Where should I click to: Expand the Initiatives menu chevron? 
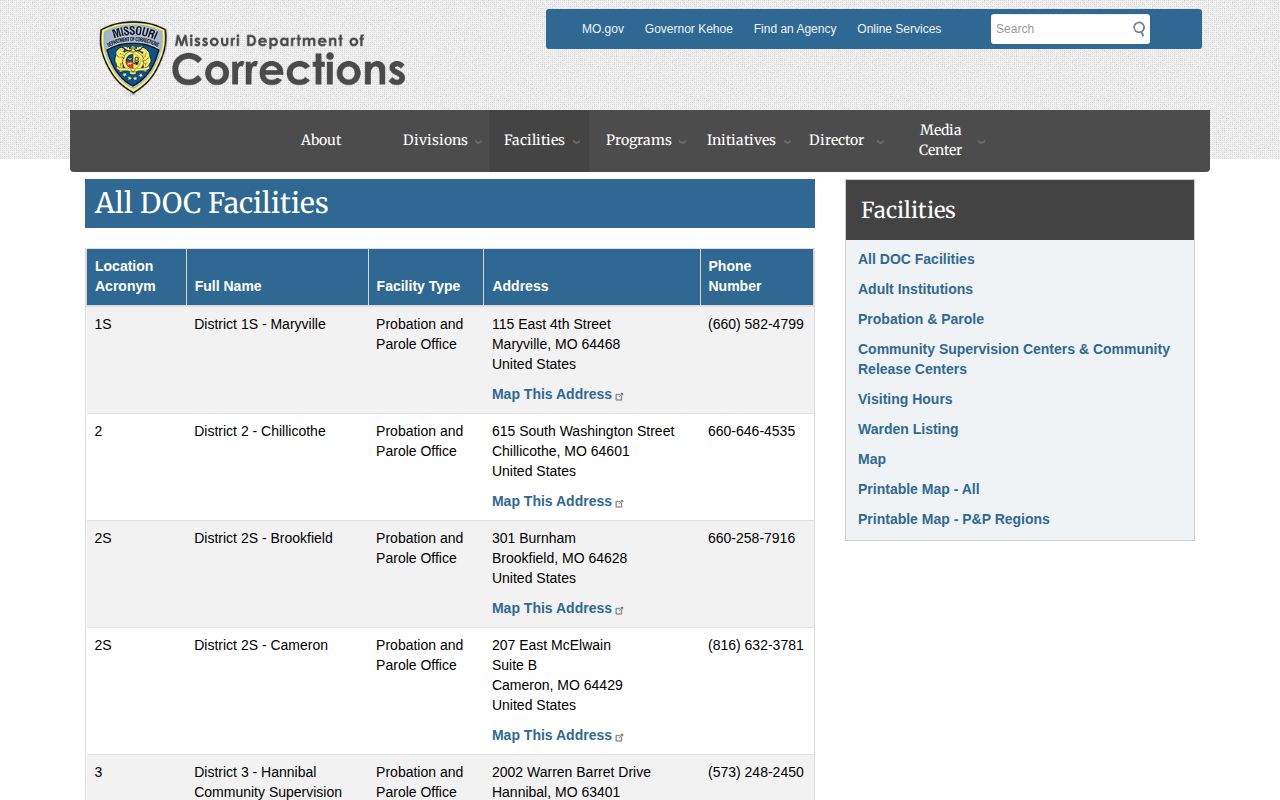[786, 142]
